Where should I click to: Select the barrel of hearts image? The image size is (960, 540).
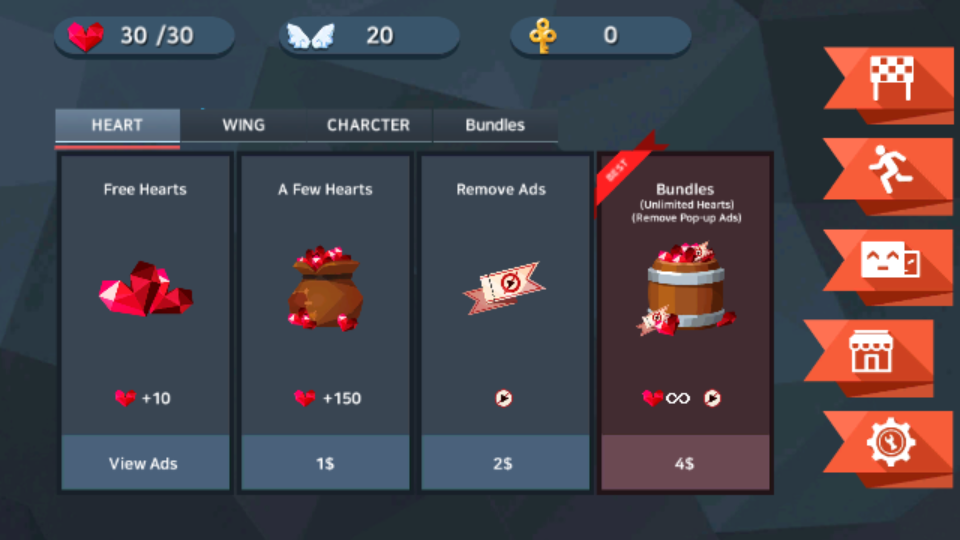[x=685, y=288]
